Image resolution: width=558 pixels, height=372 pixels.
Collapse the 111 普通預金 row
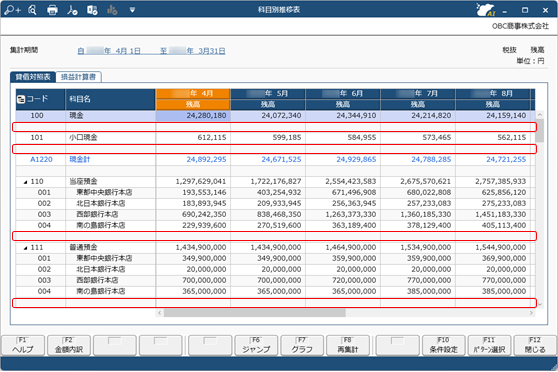click(25, 248)
